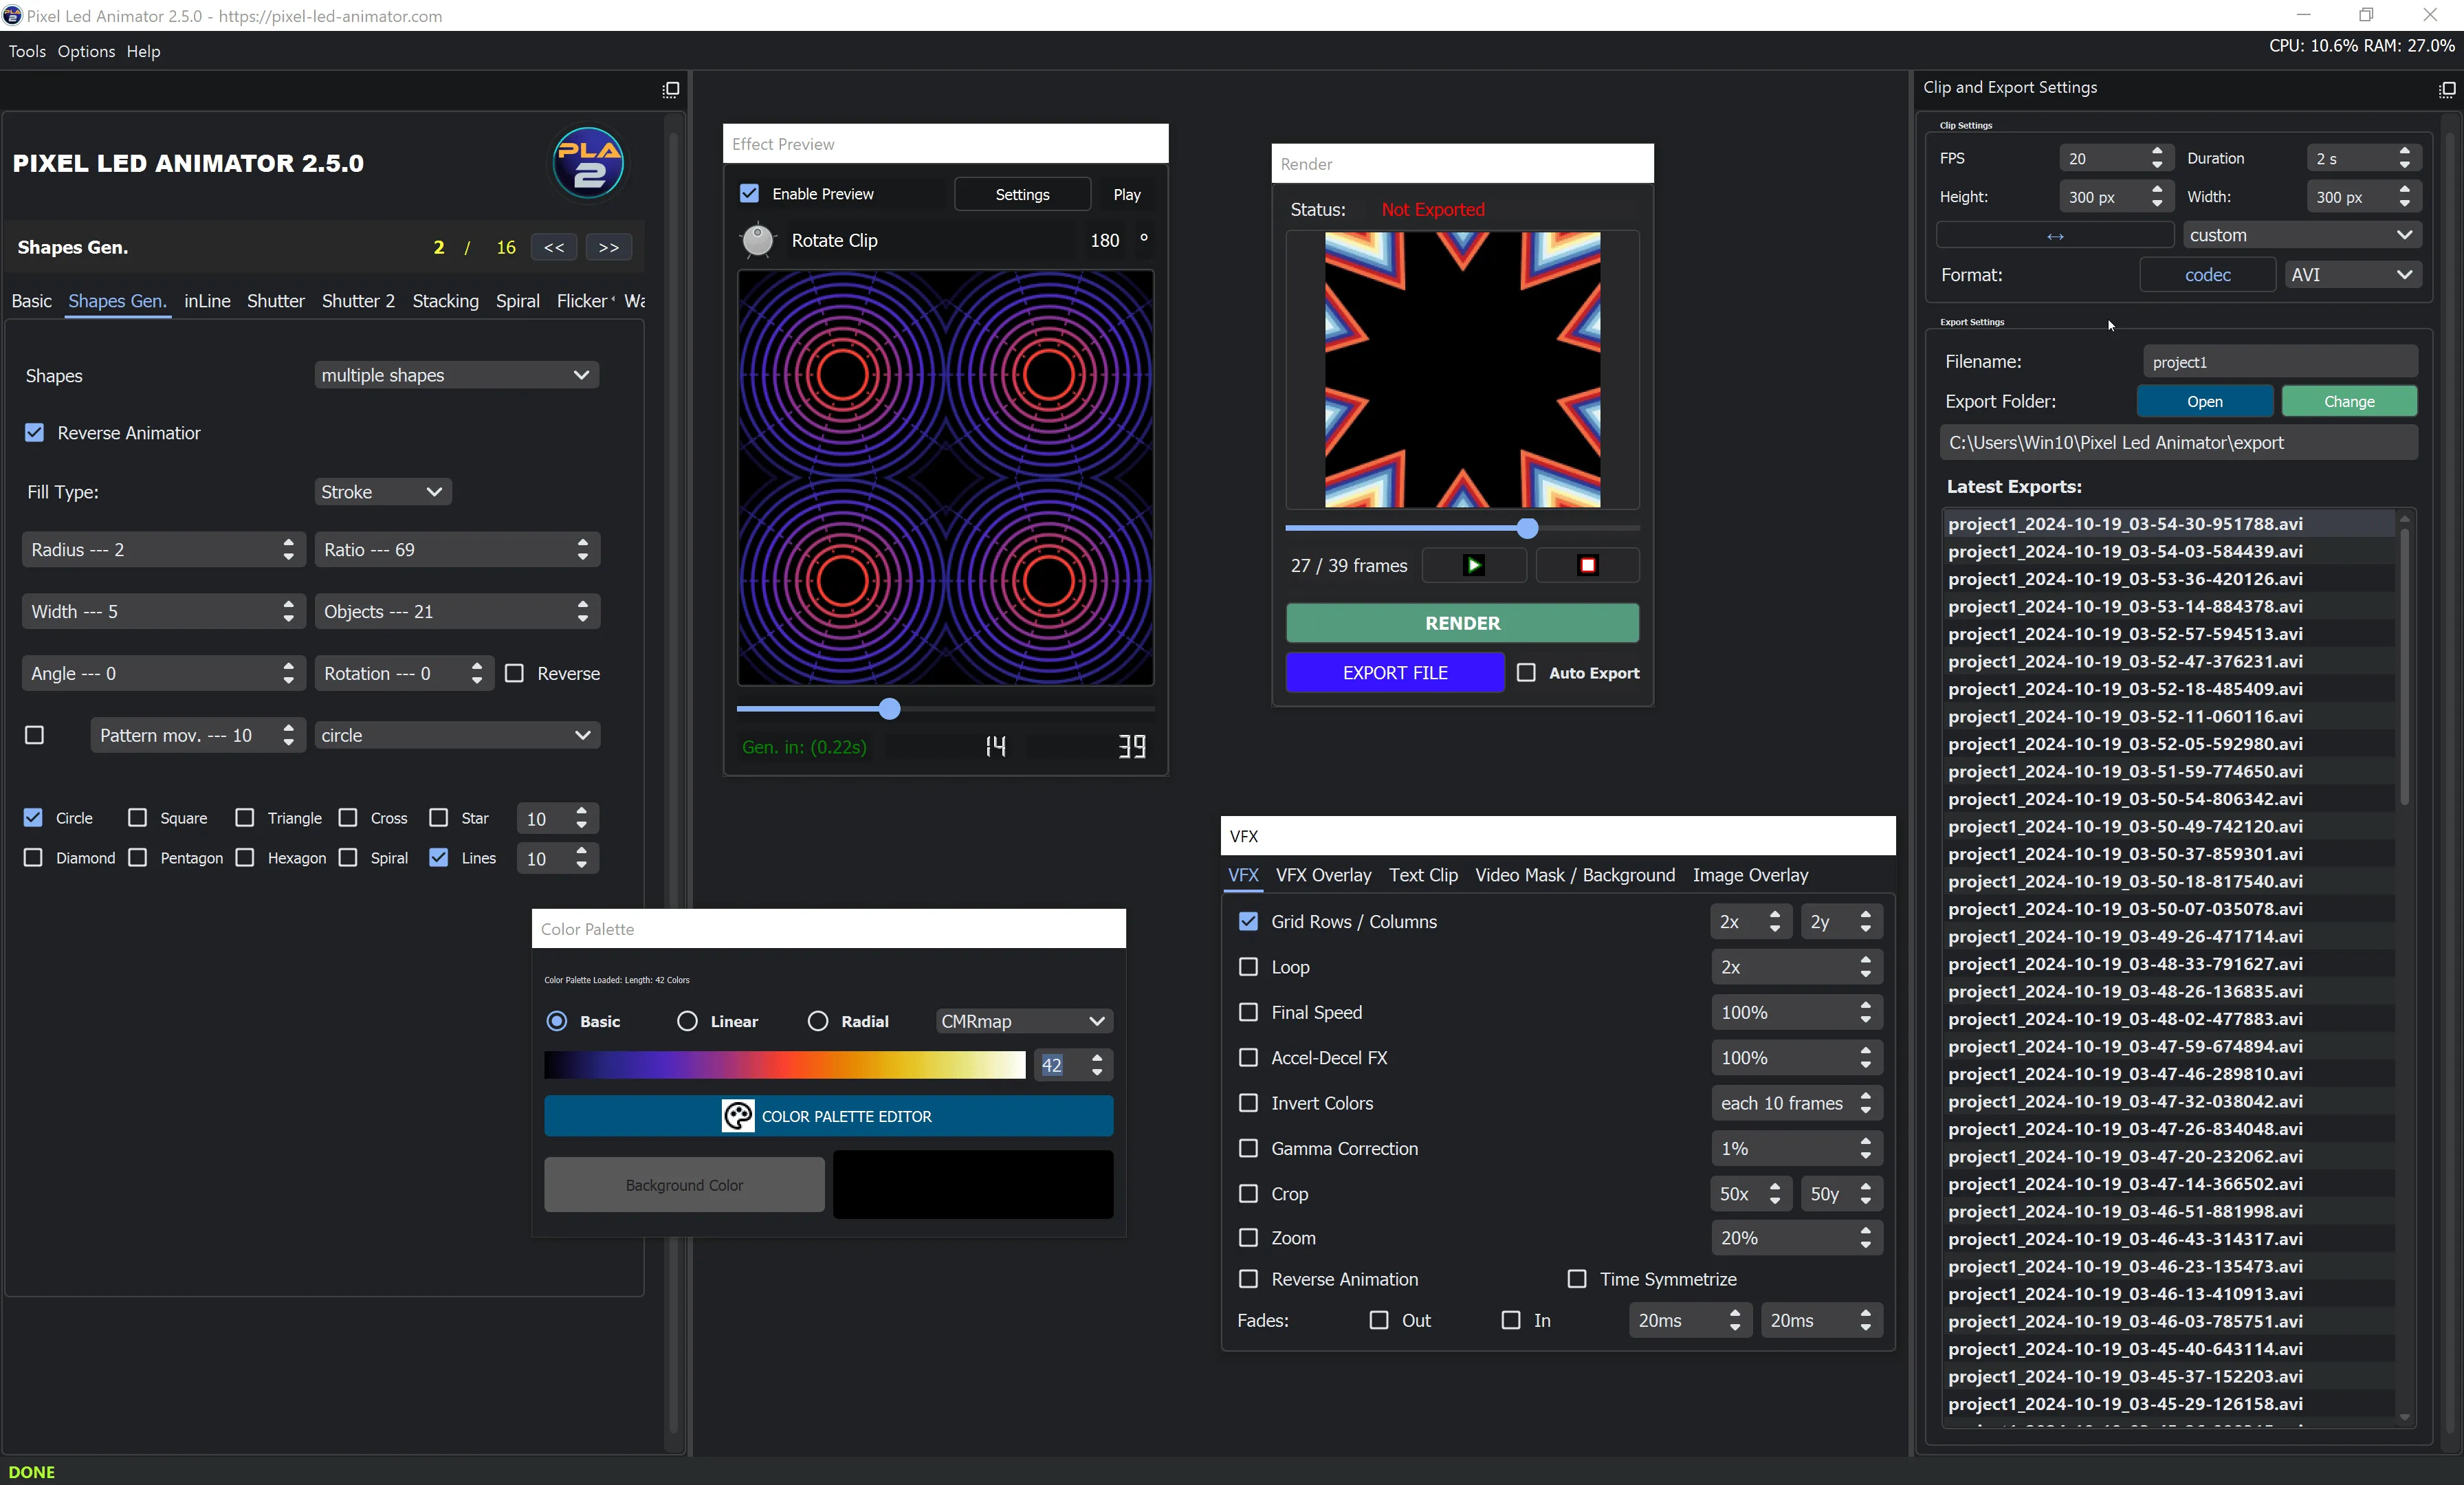The height and width of the screenshot is (1485, 2464).
Task: Play the render with green arrow
Action: [1473, 565]
